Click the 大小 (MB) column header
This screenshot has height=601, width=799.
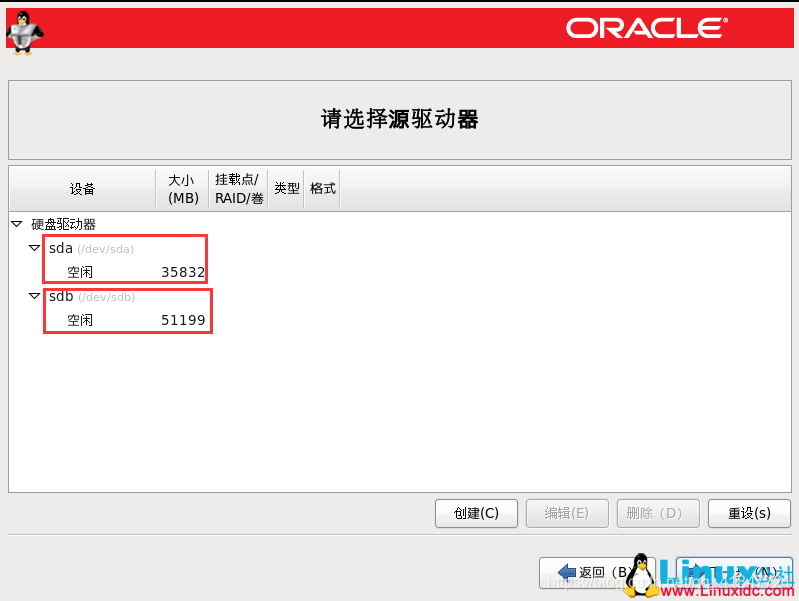click(x=182, y=189)
